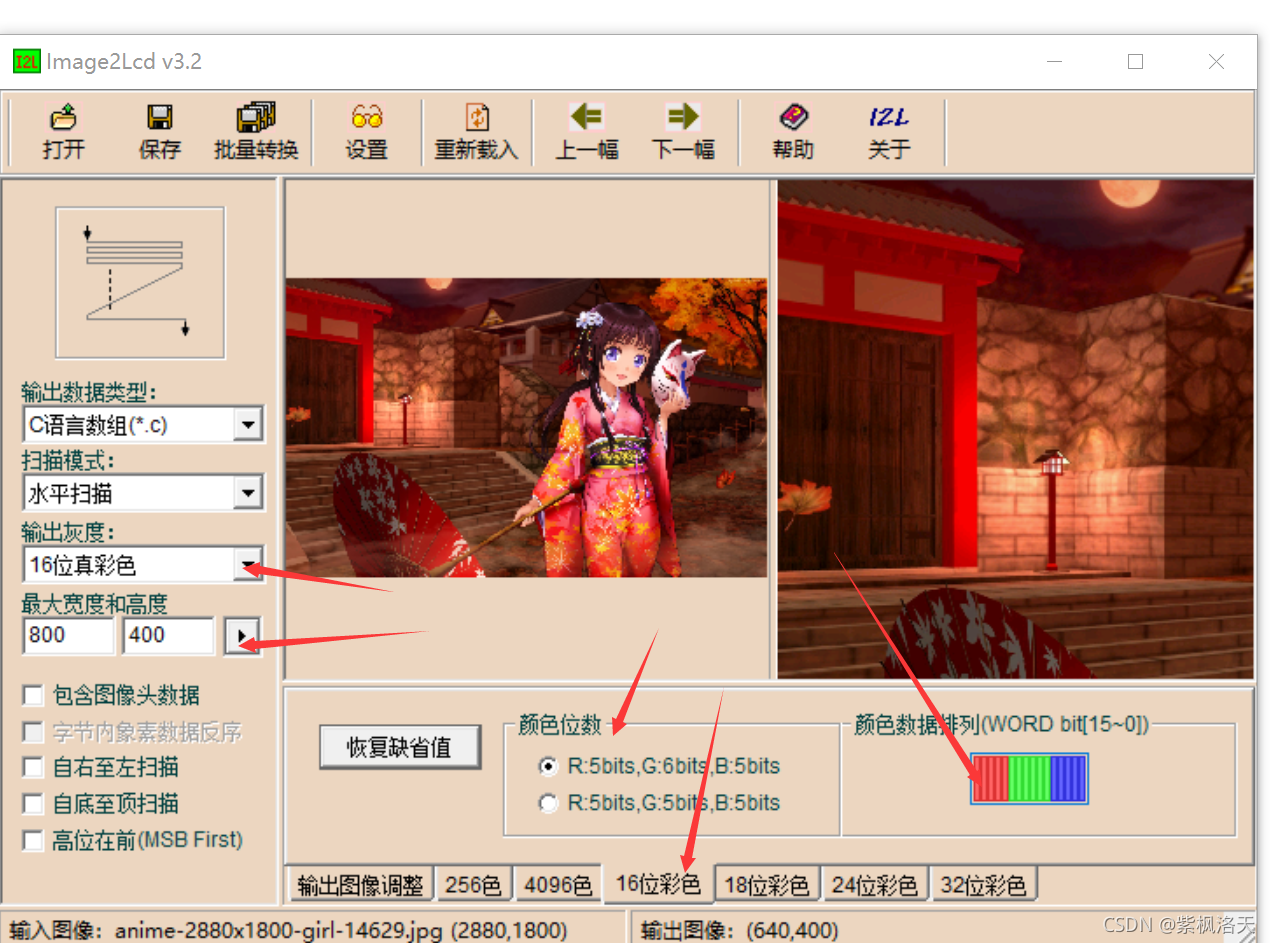
Task: Expand the 扫描模式 dropdown
Action: (x=247, y=493)
